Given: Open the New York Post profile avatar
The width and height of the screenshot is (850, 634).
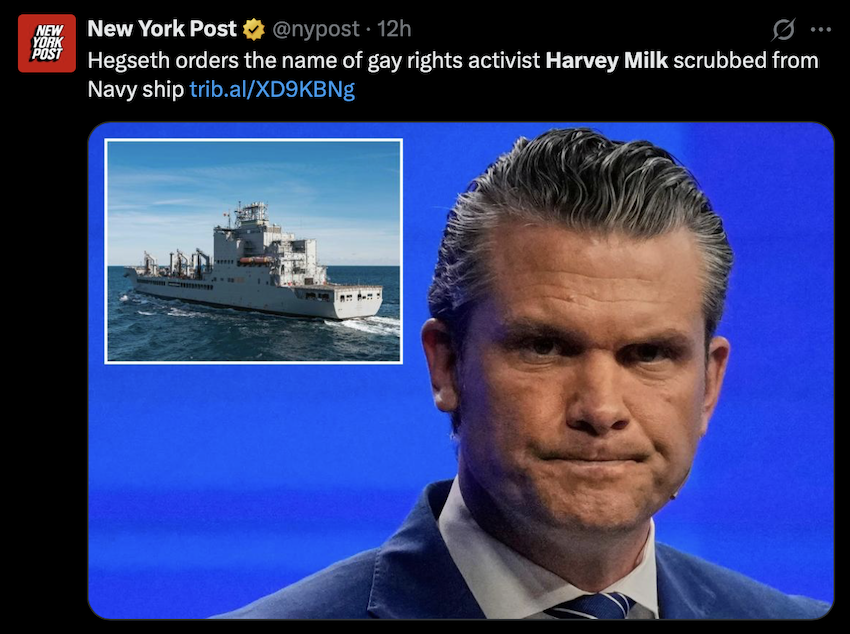Looking at the screenshot, I should coord(47,43).
